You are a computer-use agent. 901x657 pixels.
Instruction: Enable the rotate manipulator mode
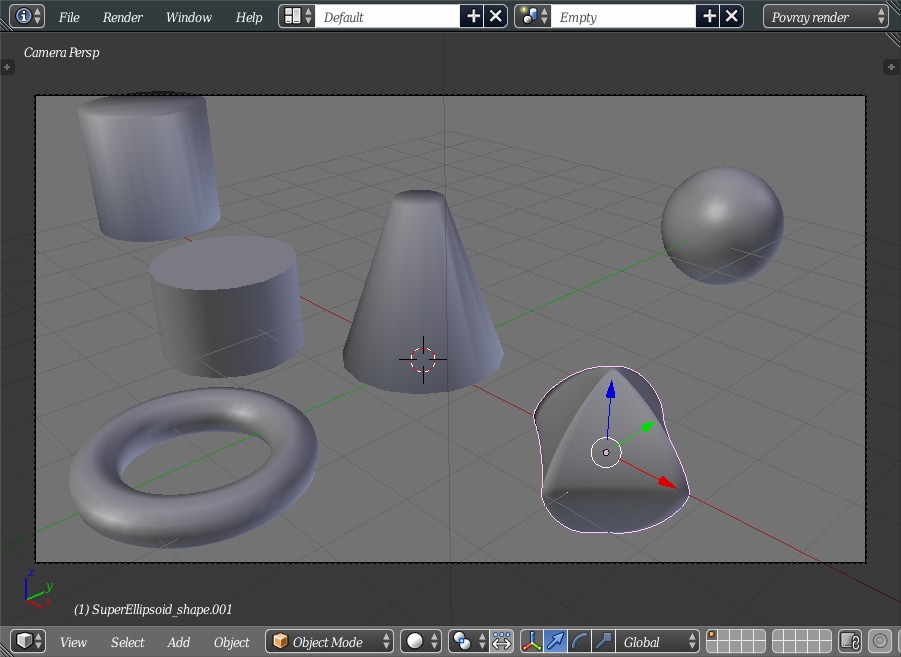580,642
